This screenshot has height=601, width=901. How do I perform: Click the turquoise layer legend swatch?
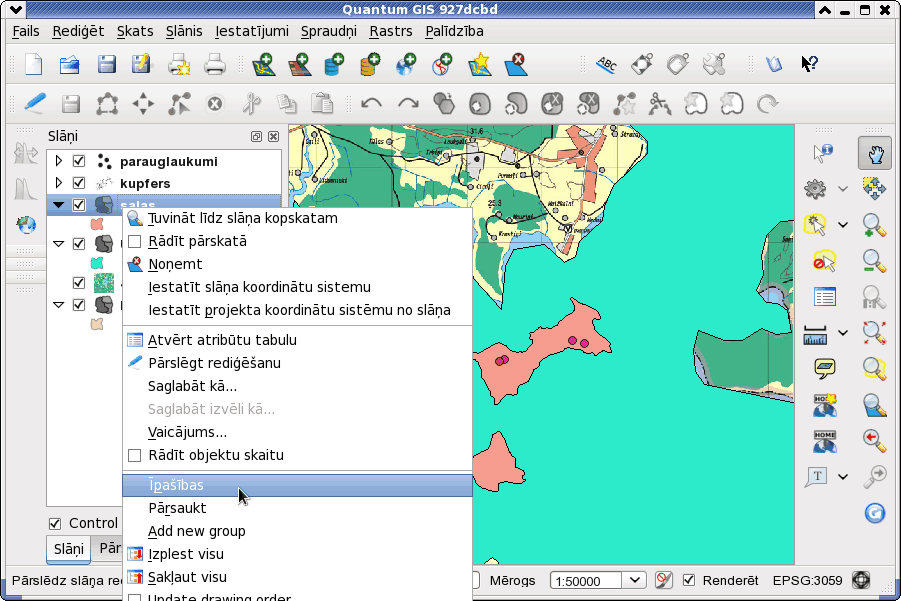97,263
